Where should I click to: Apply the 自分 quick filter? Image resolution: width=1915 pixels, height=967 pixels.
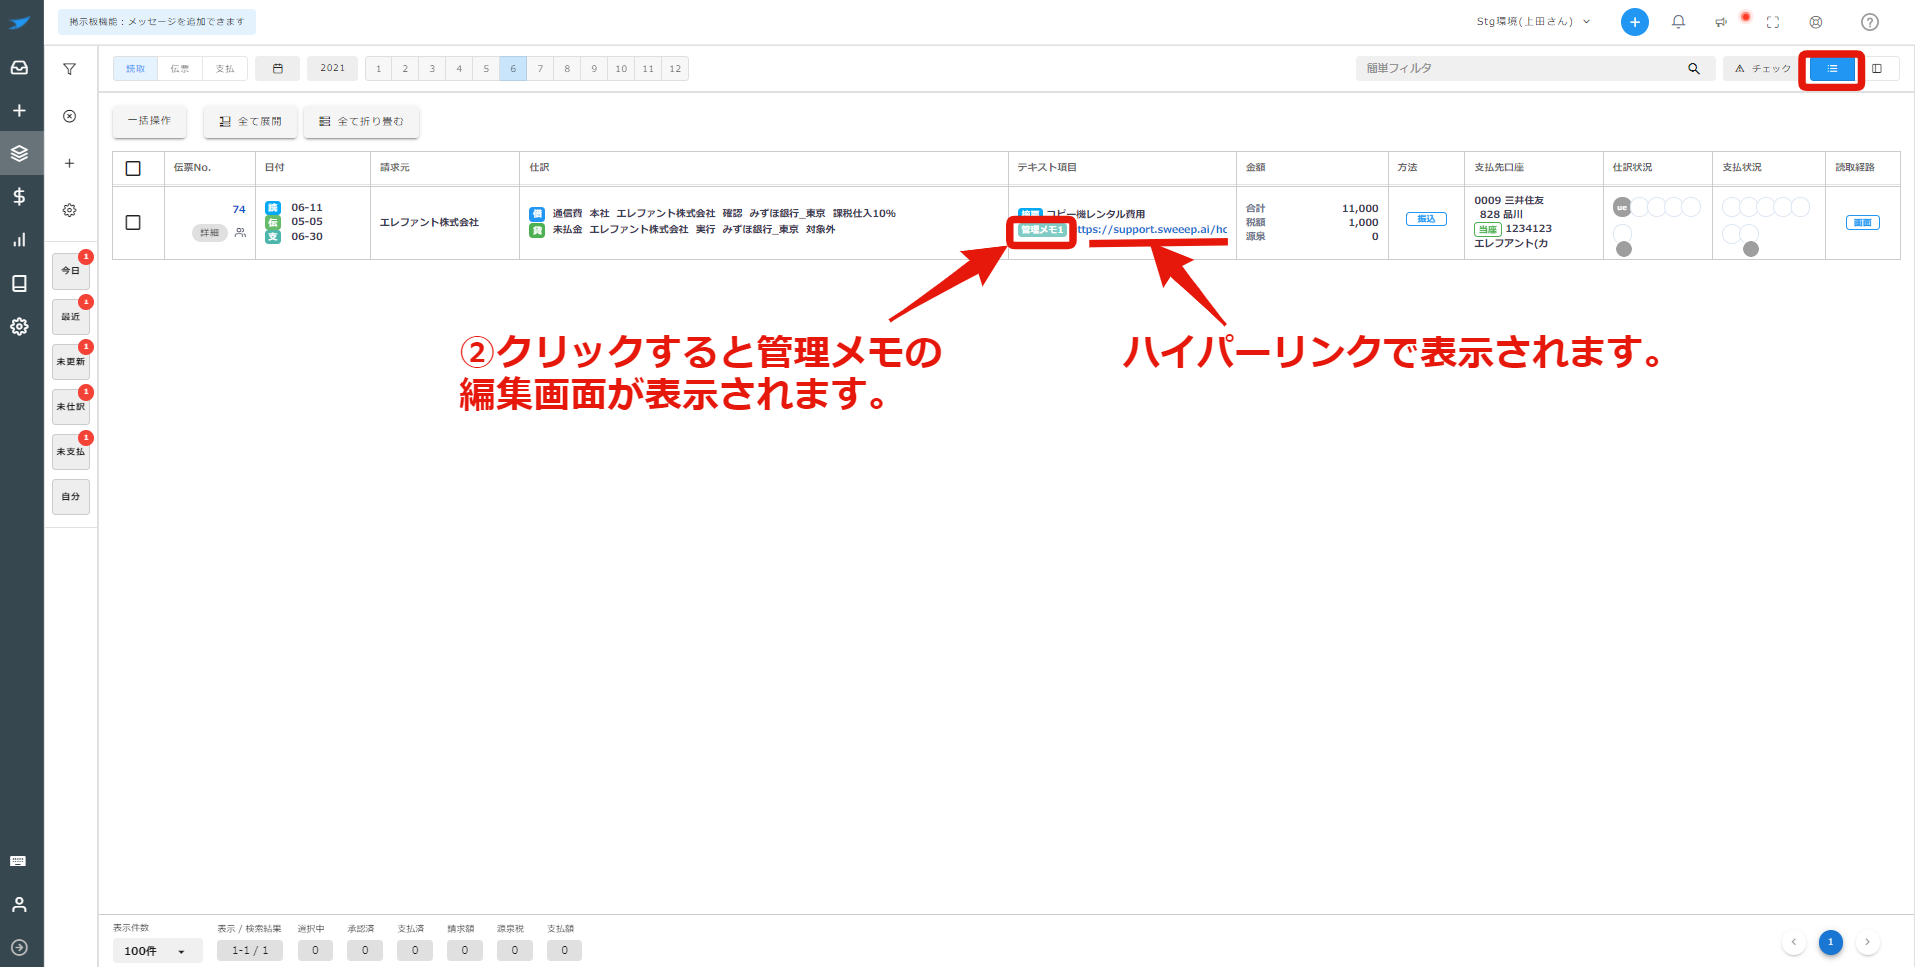71,497
